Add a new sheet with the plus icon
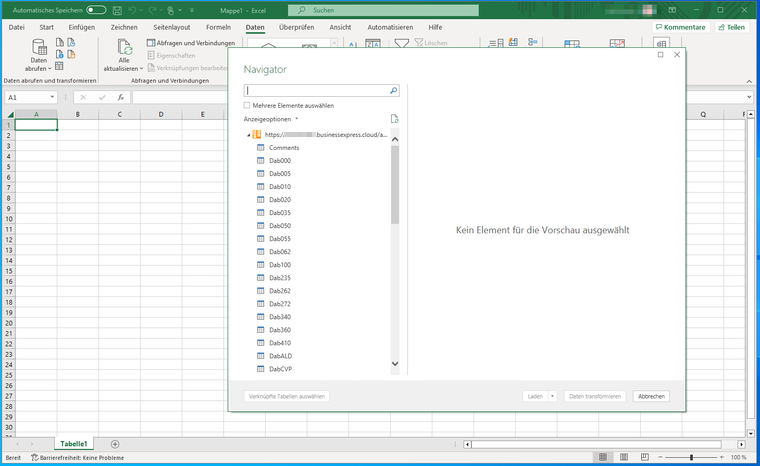 pos(115,443)
